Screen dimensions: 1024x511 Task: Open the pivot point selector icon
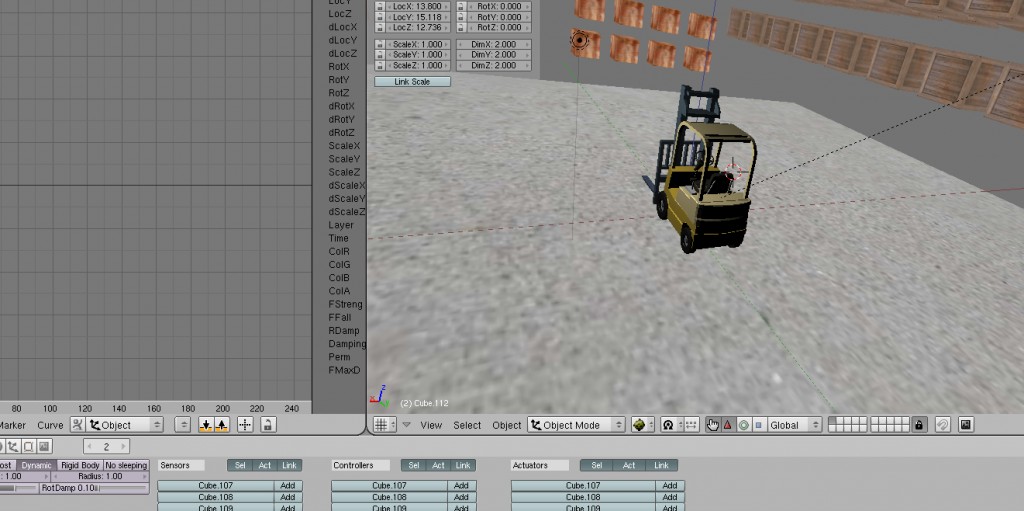[x=671, y=425]
